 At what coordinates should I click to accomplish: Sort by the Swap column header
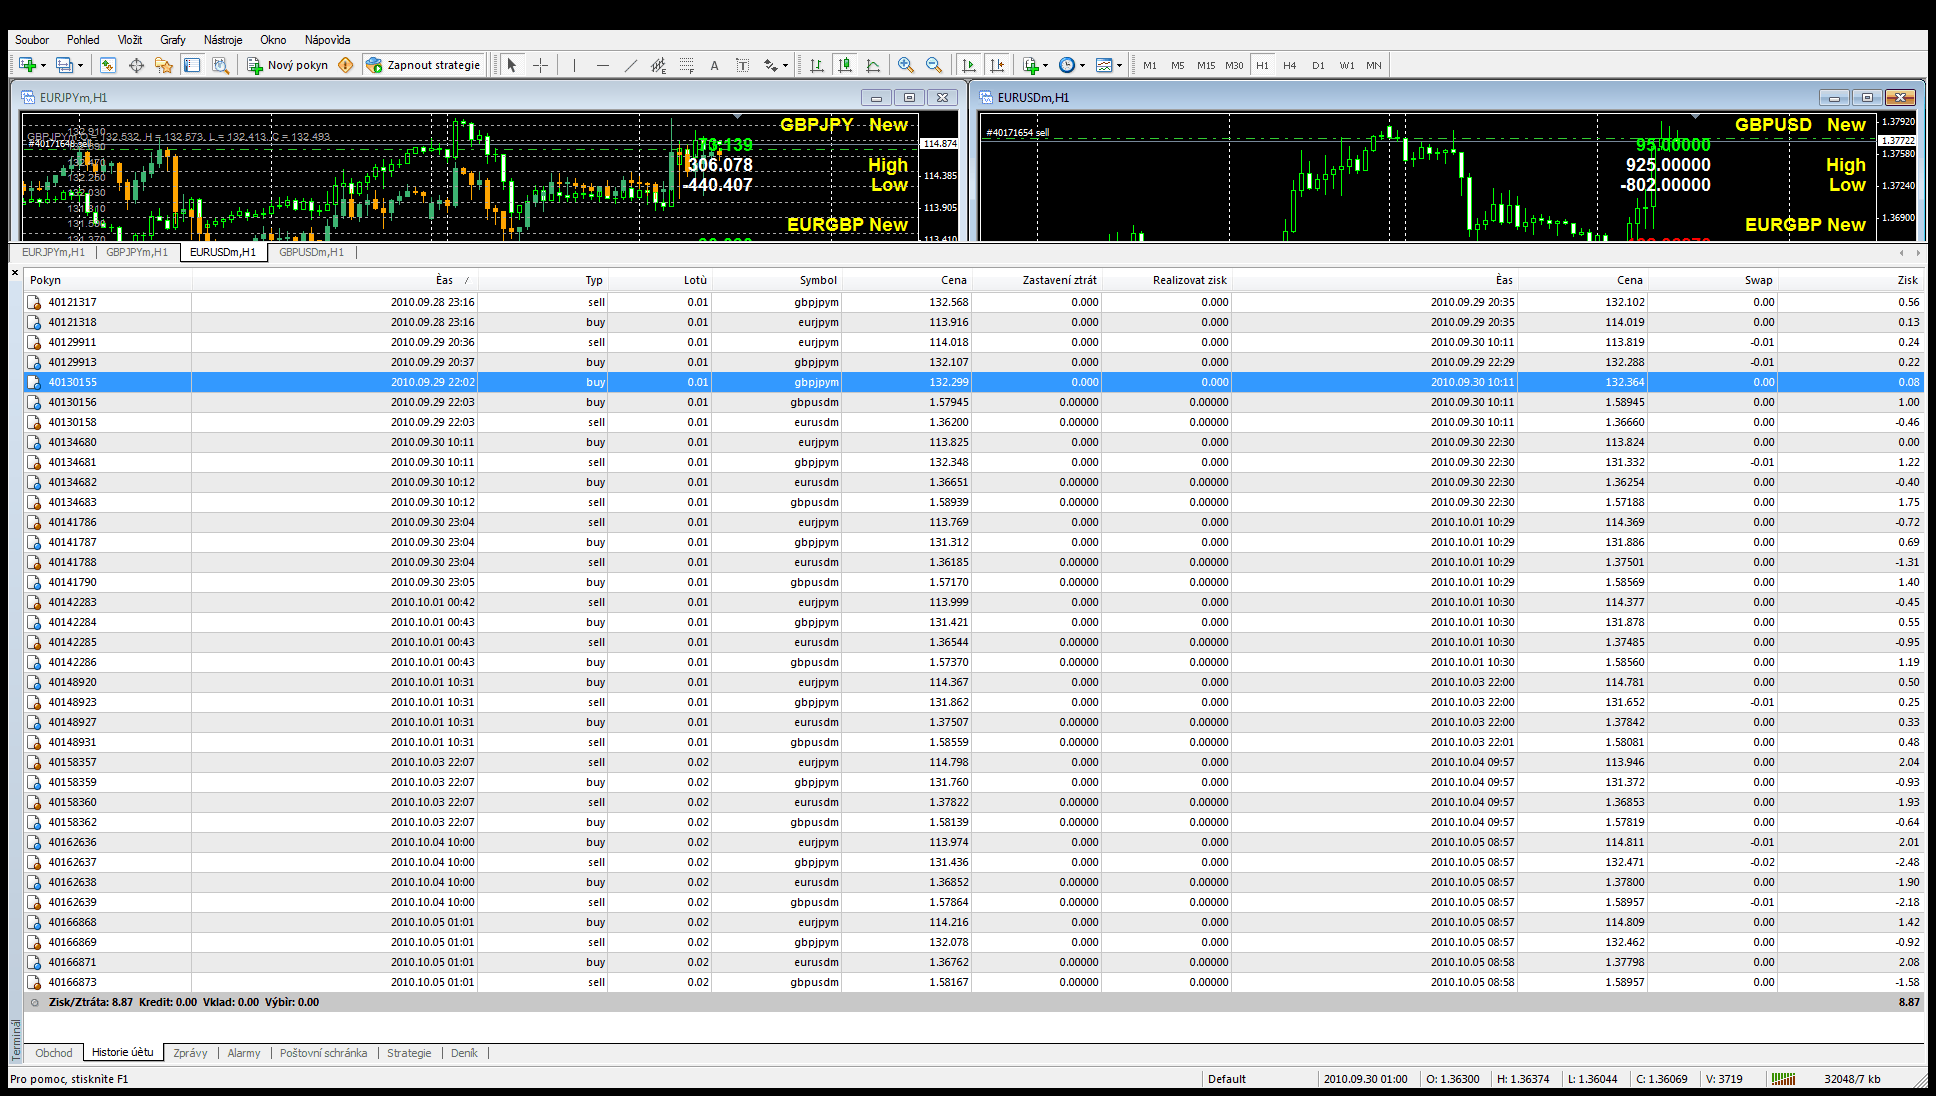pyautogui.click(x=1712, y=280)
